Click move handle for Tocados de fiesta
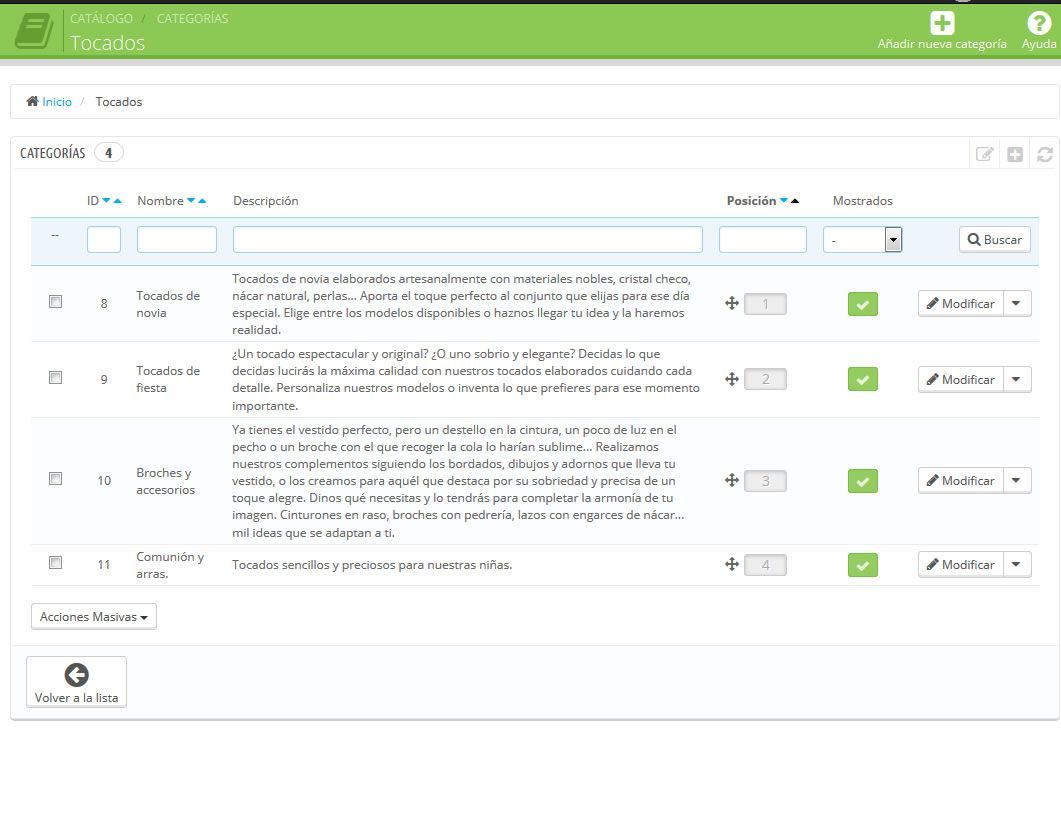 (731, 379)
